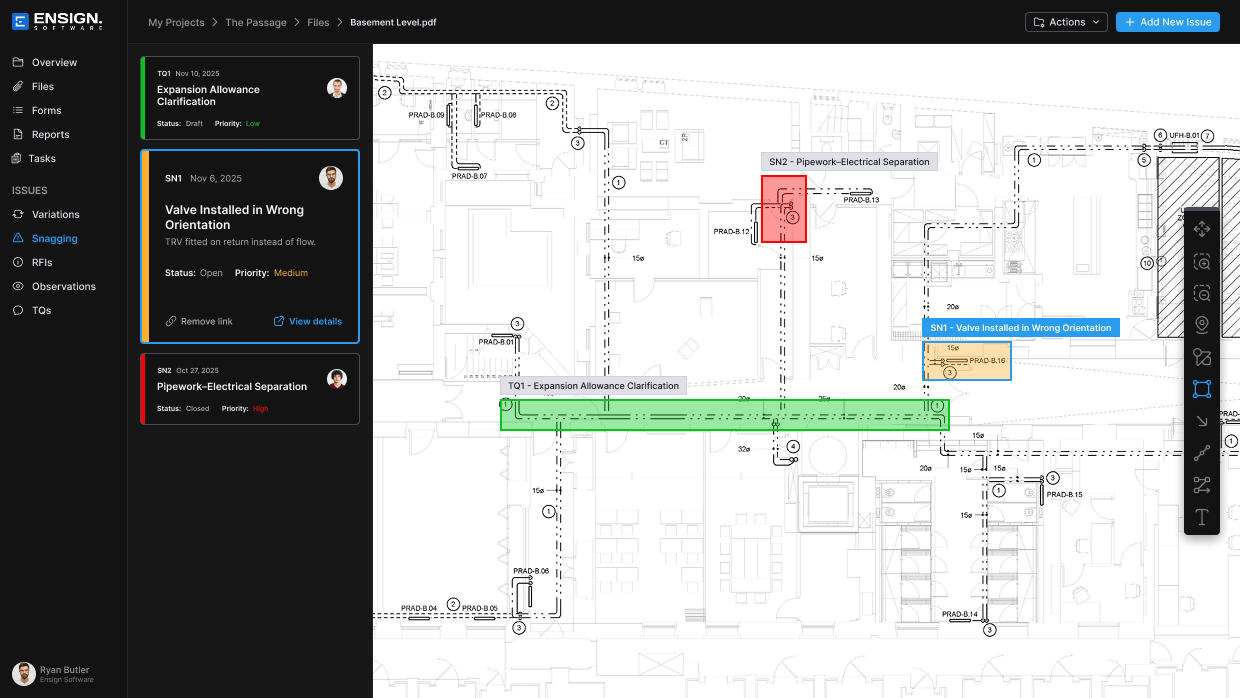
Task: Click the High priority value on SN2 card
Action: coord(260,408)
